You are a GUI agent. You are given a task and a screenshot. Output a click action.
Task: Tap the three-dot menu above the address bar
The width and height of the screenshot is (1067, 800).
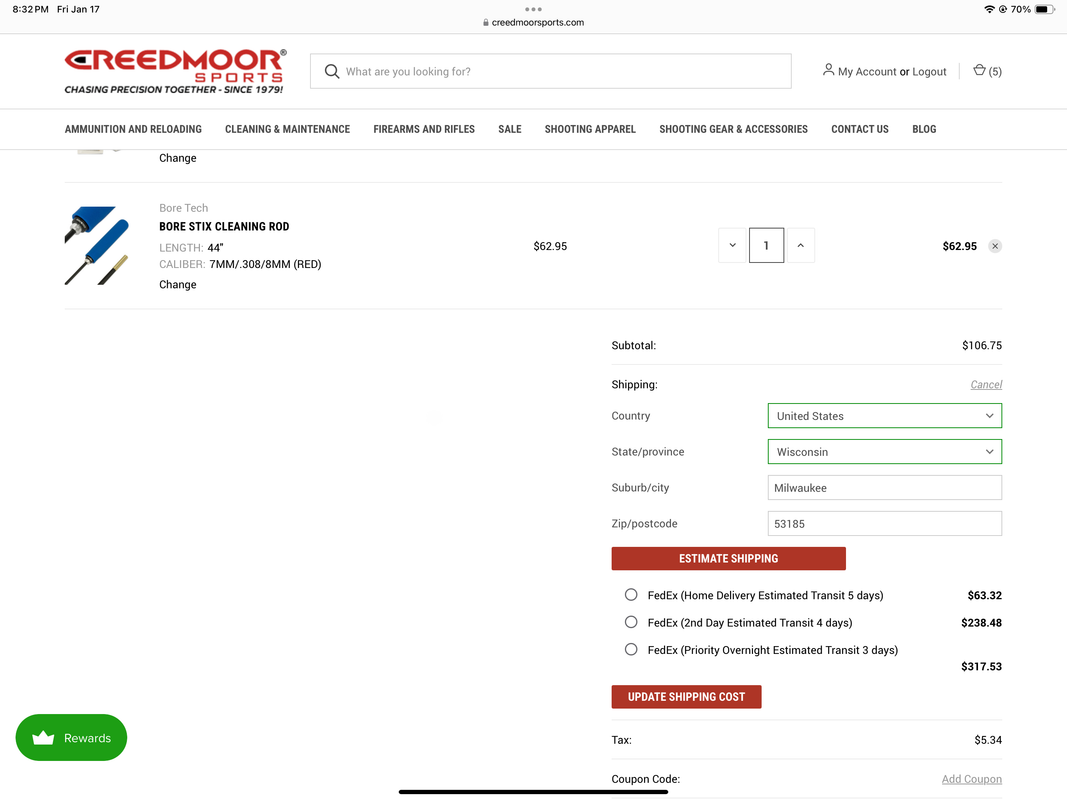(534, 10)
